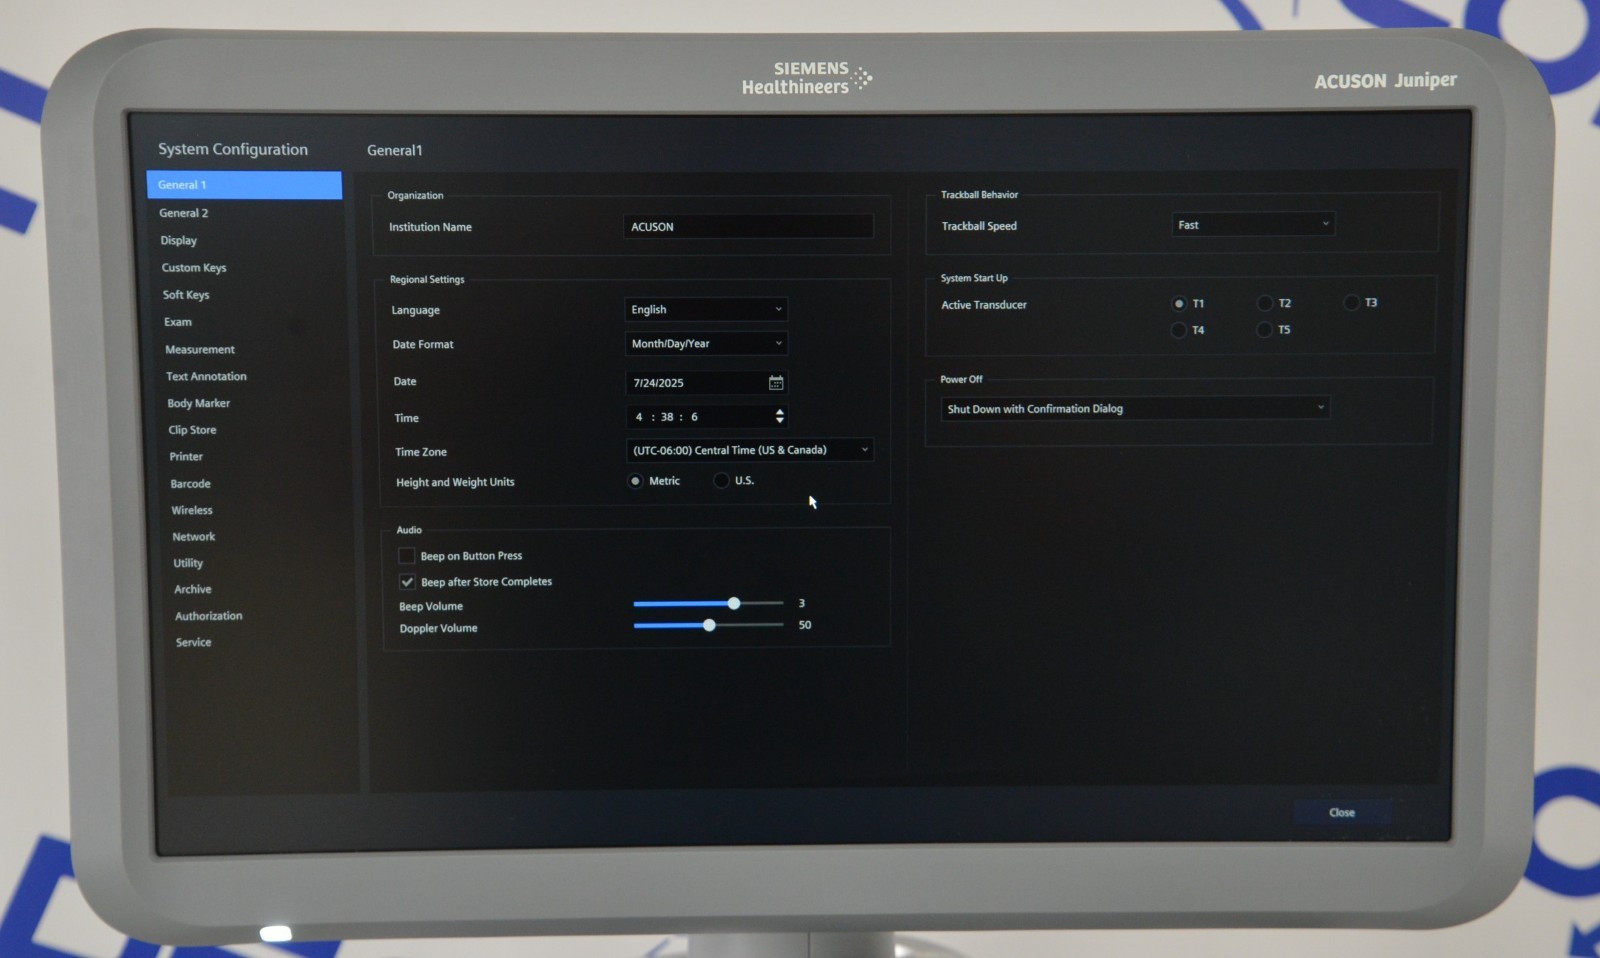Image resolution: width=1600 pixels, height=958 pixels.
Task: Open Exam settings
Action: pos(178,322)
